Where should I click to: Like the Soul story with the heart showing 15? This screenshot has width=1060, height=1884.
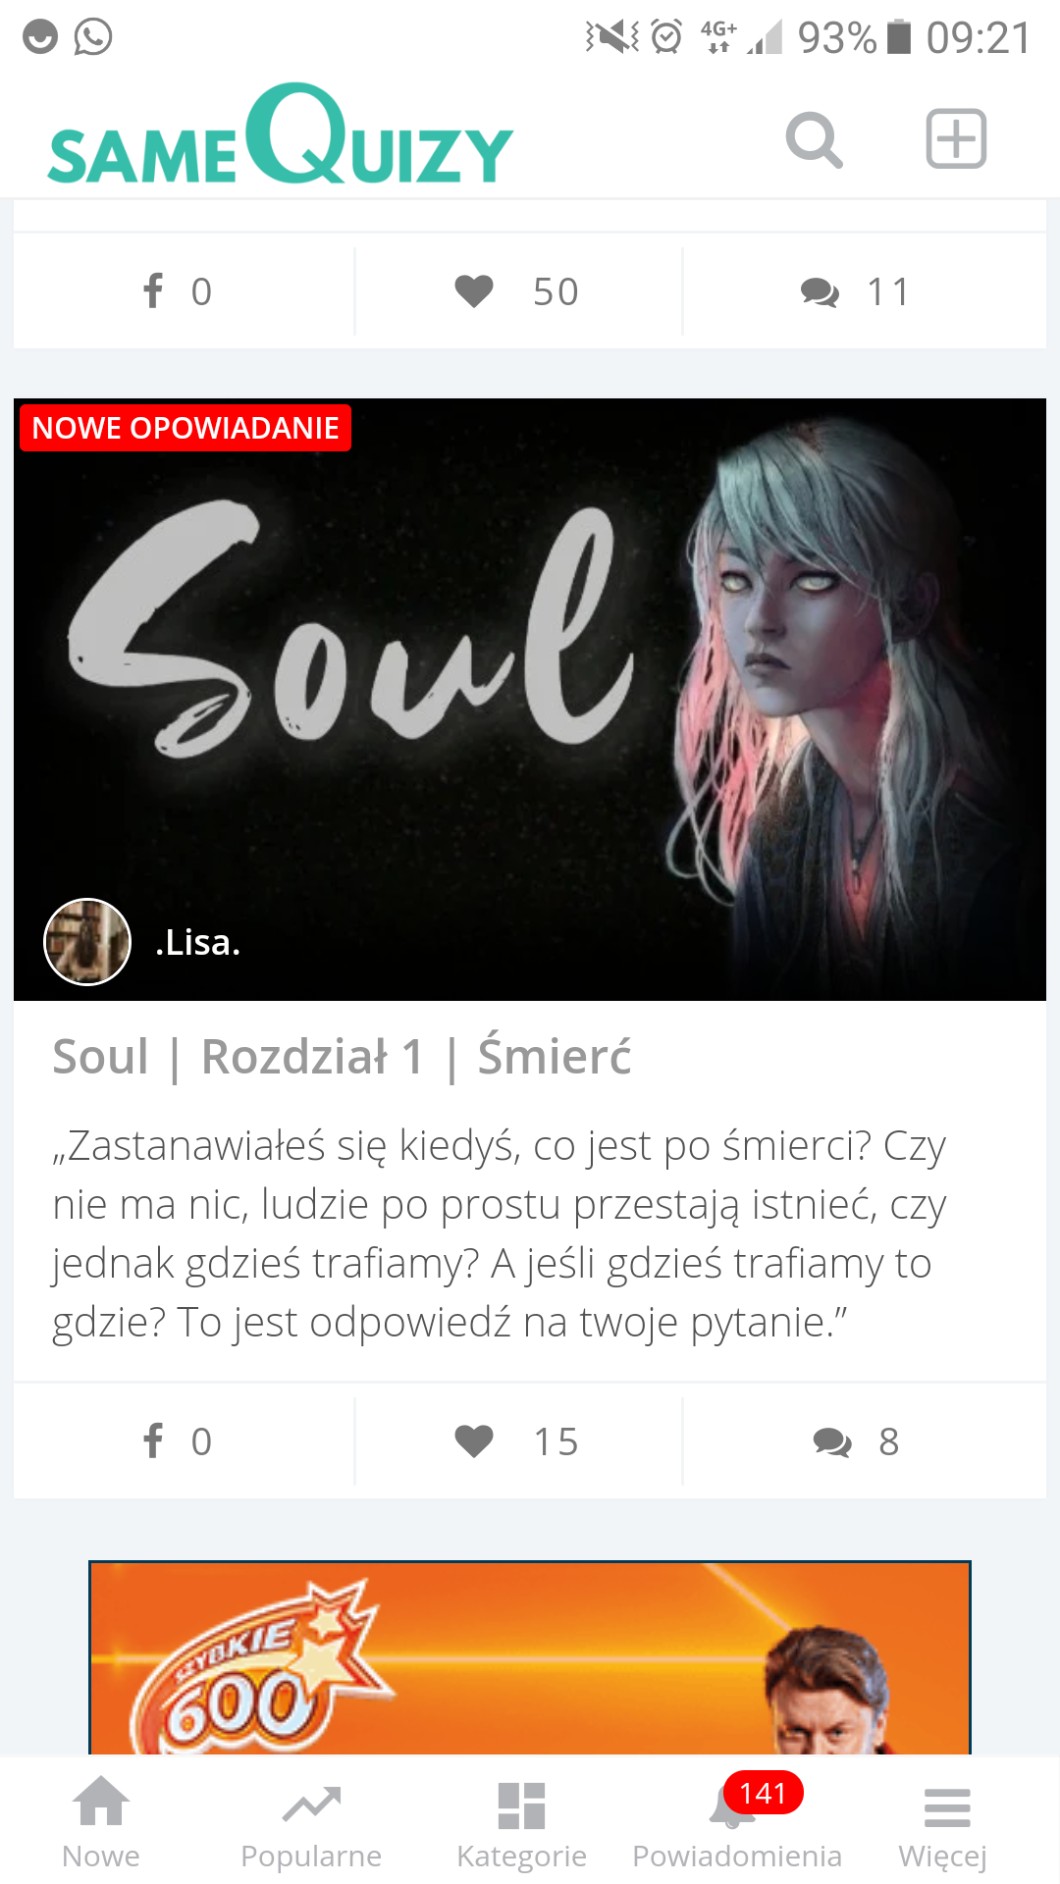517,1441
